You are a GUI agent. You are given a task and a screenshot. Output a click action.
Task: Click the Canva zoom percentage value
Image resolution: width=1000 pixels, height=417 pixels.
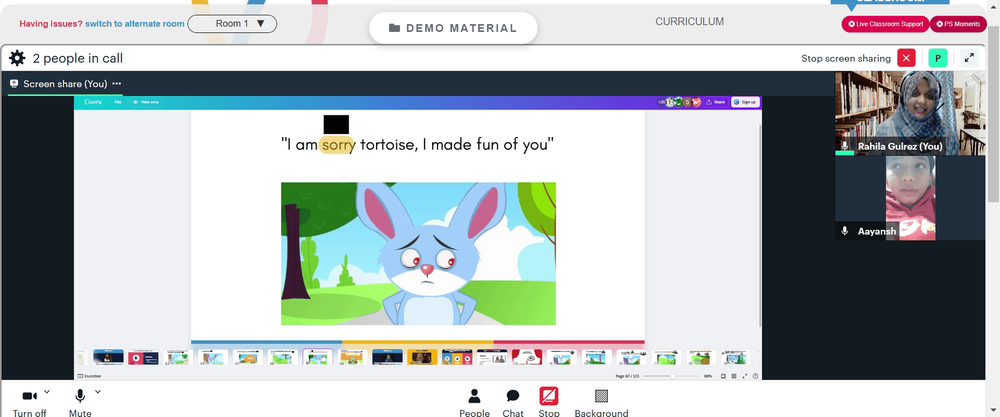click(x=708, y=376)
